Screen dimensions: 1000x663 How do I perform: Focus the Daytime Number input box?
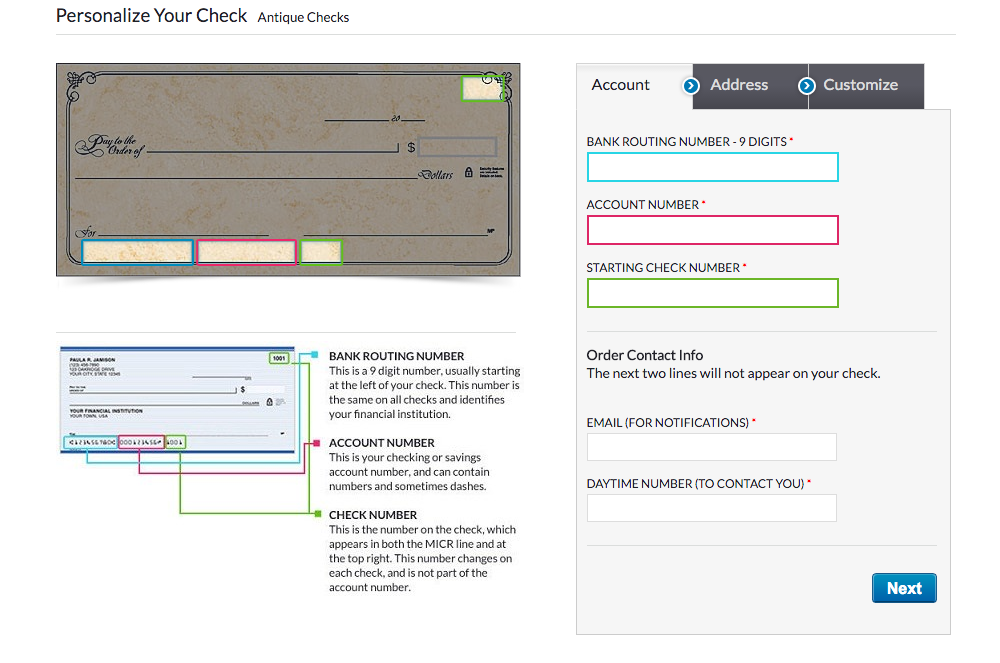tap(711, 508)
